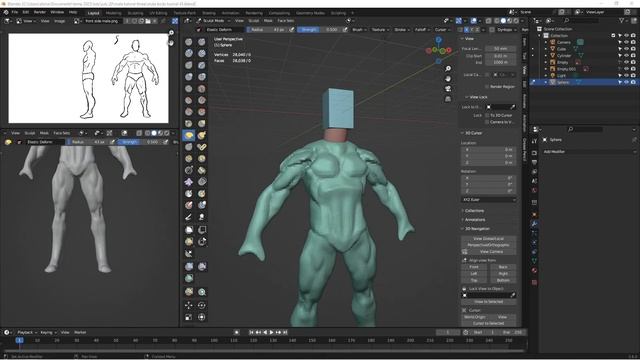Toggle camera view gizmo icon
This screenshot has width=640, height=360.
(x=448, y=89)
